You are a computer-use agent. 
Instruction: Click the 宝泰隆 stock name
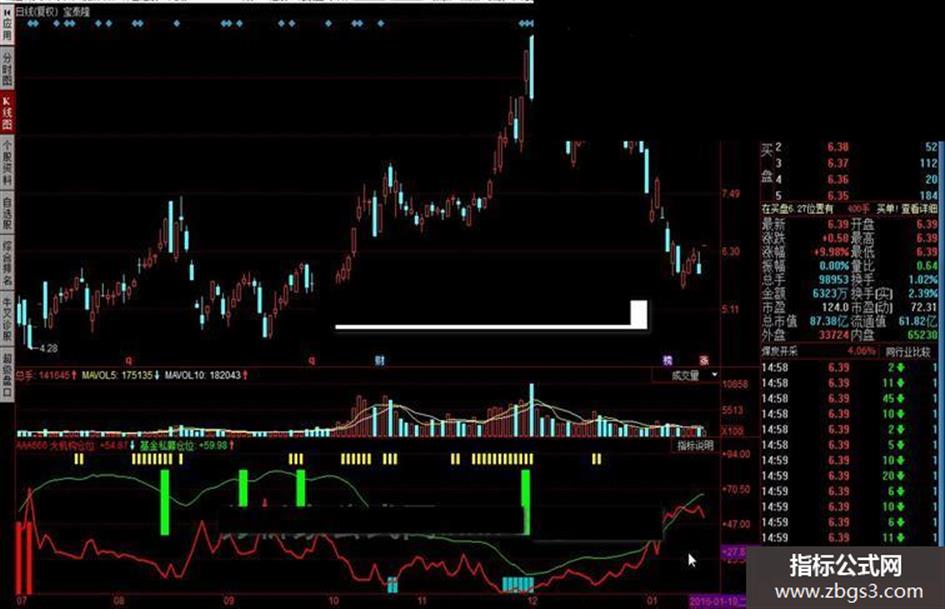pyautogui.click(x=77, y=11)
